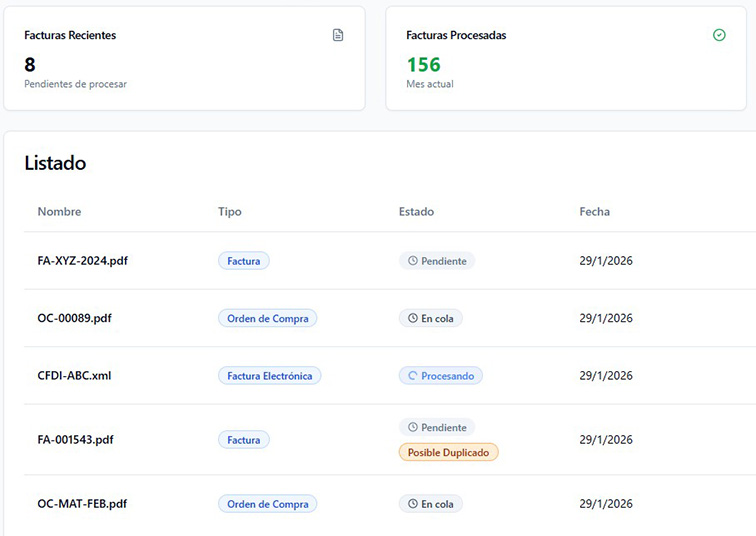Sort the list by the Nombre column header
Viewport: 756px width, 536px height.
point(59,212)
